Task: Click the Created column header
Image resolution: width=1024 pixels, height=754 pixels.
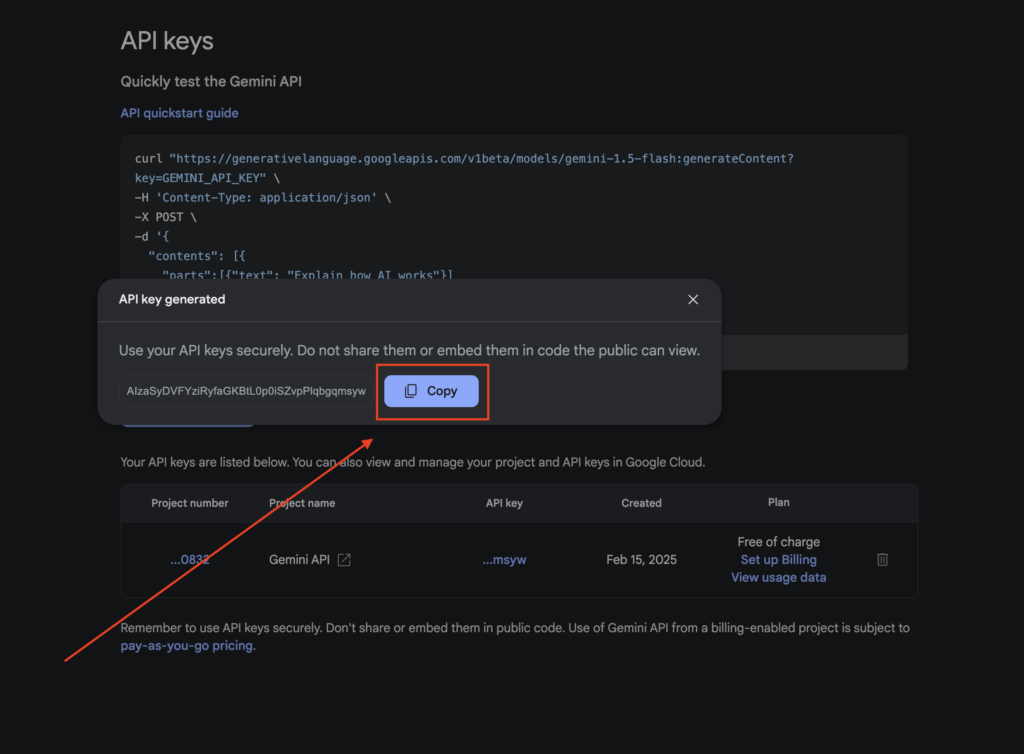Action: [641, 503]
